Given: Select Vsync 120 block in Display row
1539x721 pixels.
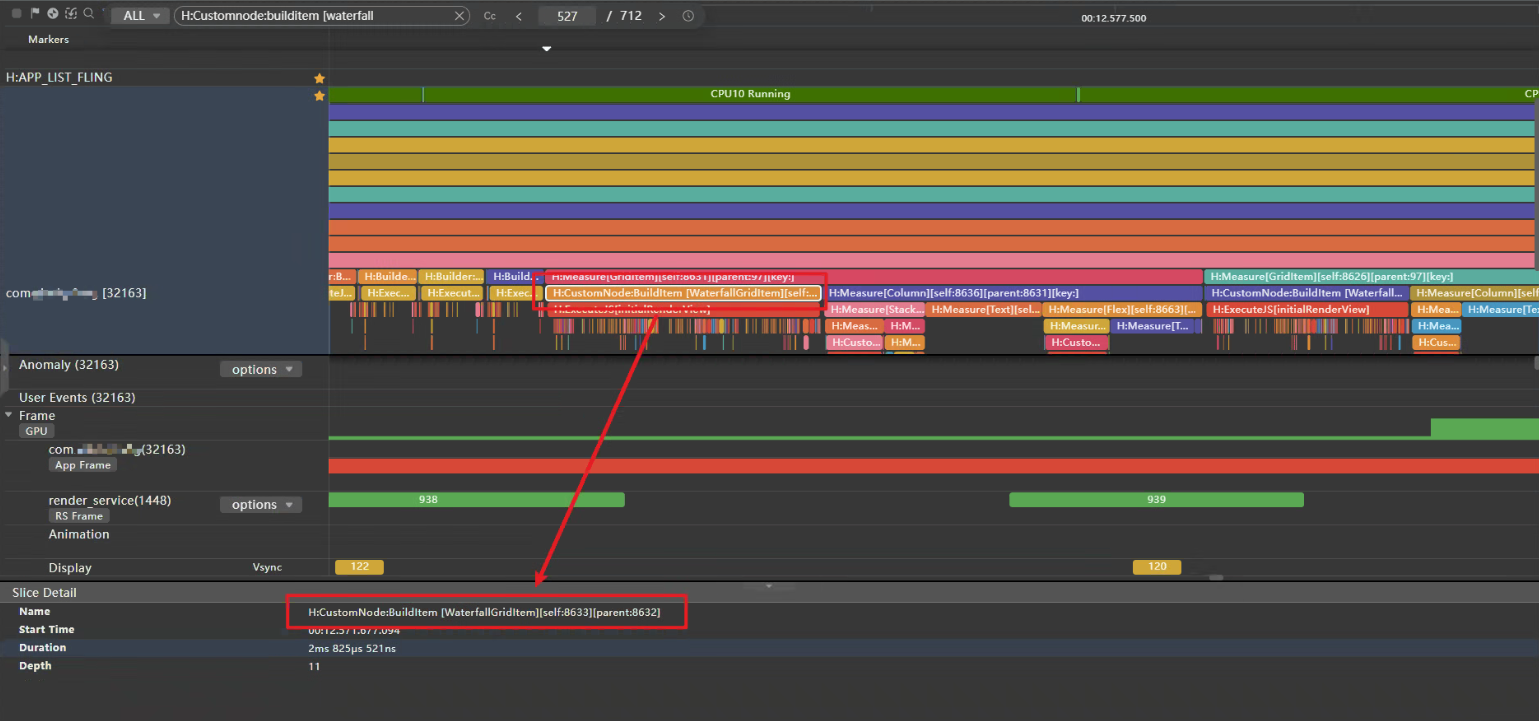Looking at the screenshot, I should (1156, 567).
